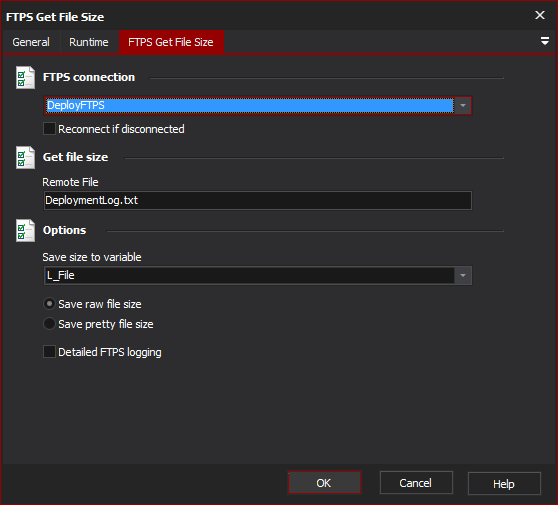
Task: Expand the DeployFTPS connection dropdown arrow
Action: click(x=463, y=105)
